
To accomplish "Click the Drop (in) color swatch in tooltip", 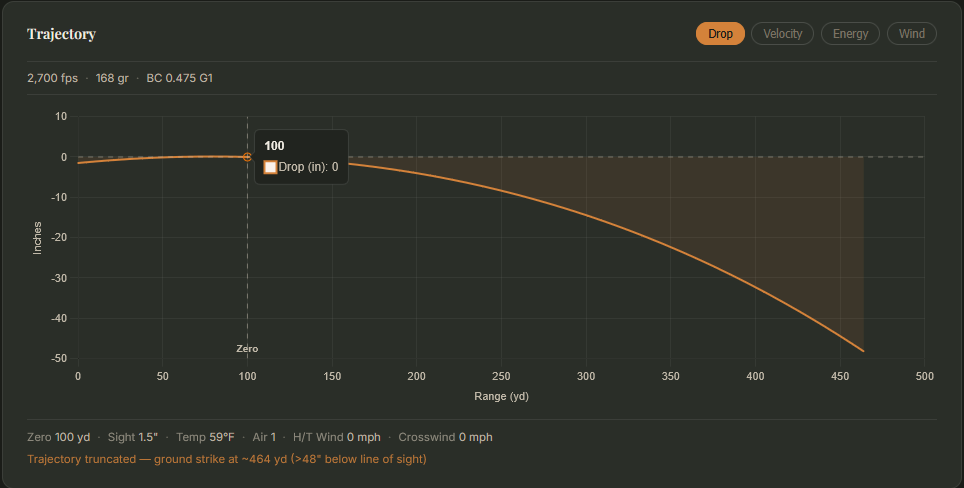I will point(271,167).
